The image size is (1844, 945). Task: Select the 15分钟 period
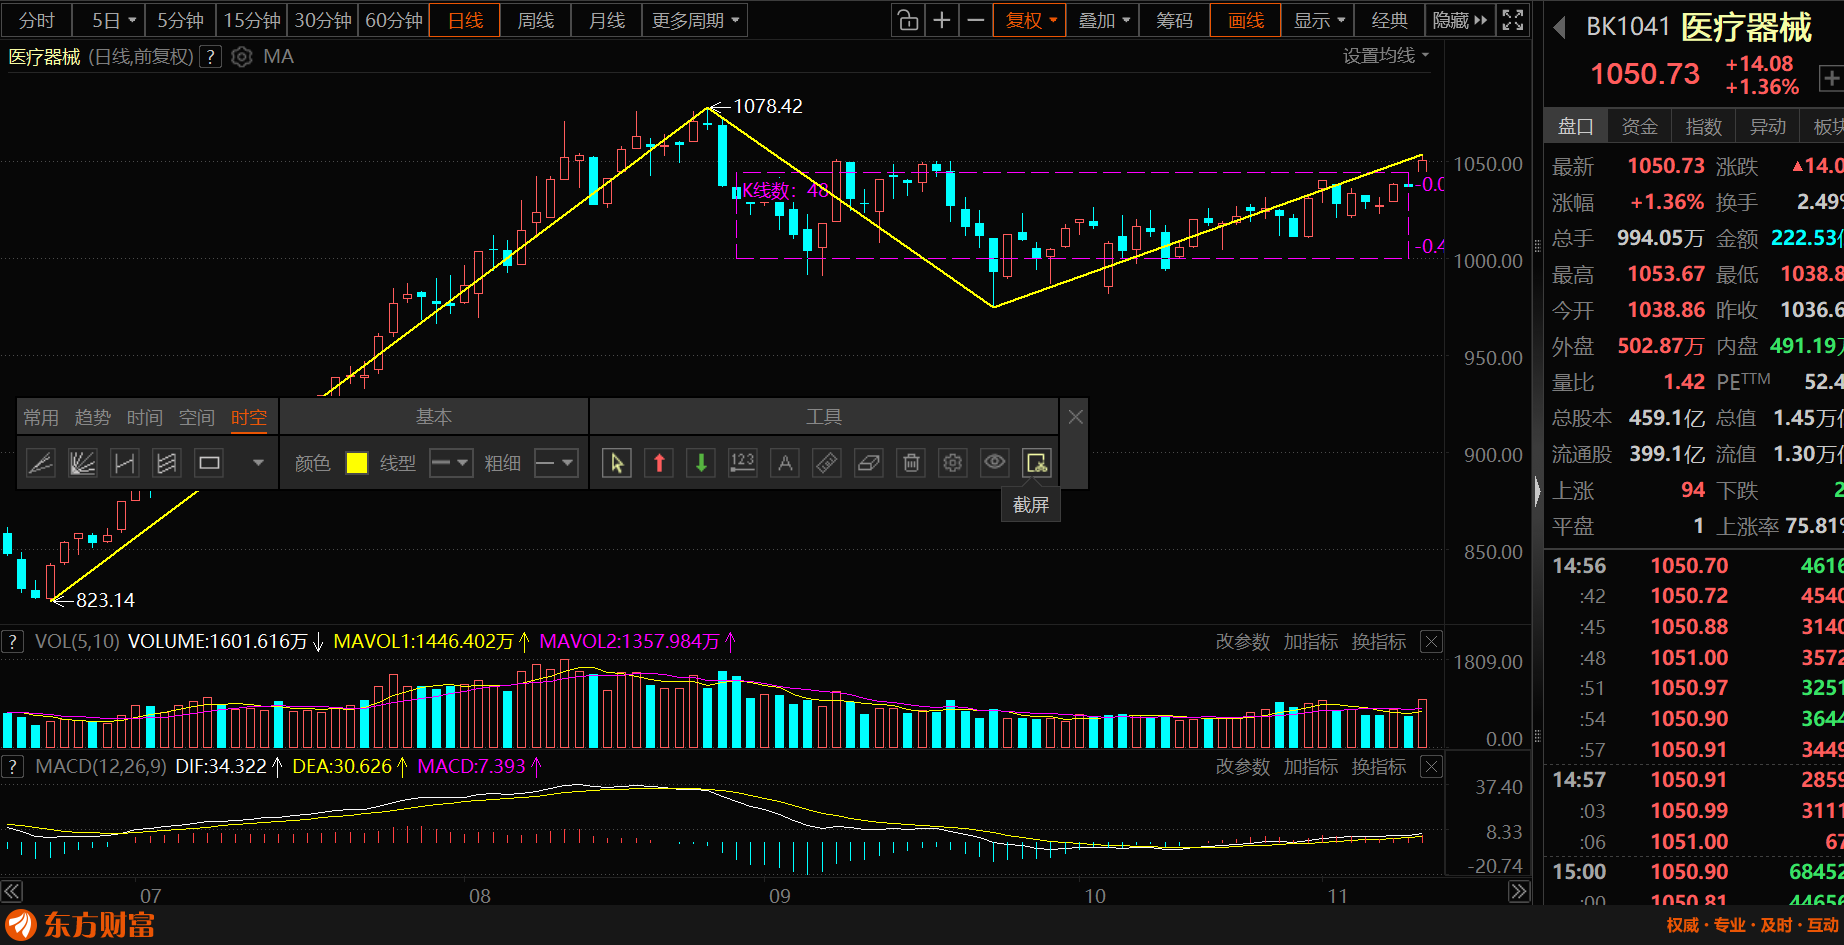252,20
